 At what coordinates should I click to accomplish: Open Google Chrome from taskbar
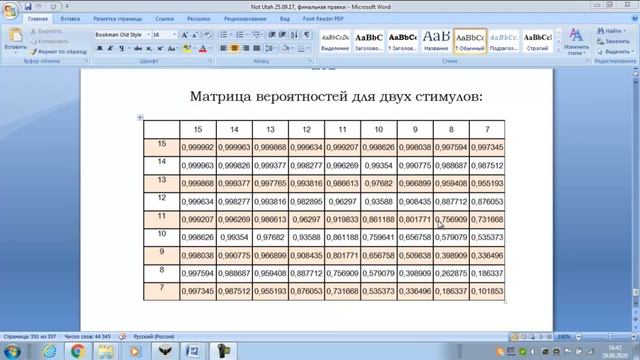point(78,351)
